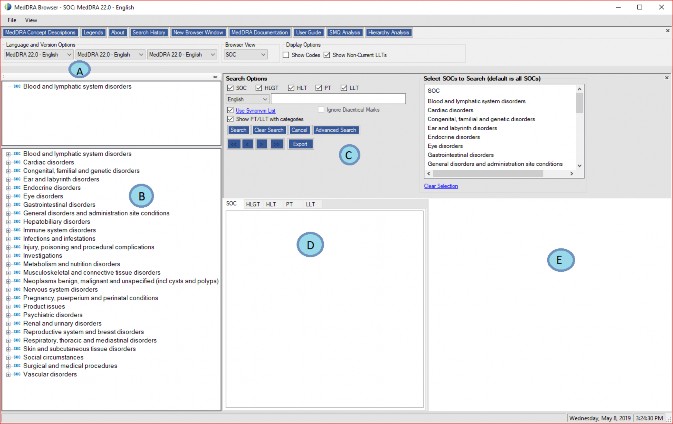Click the last-result navigation arrow button
Viewport: 673px width, 424px height.
(x=277, y=144)
